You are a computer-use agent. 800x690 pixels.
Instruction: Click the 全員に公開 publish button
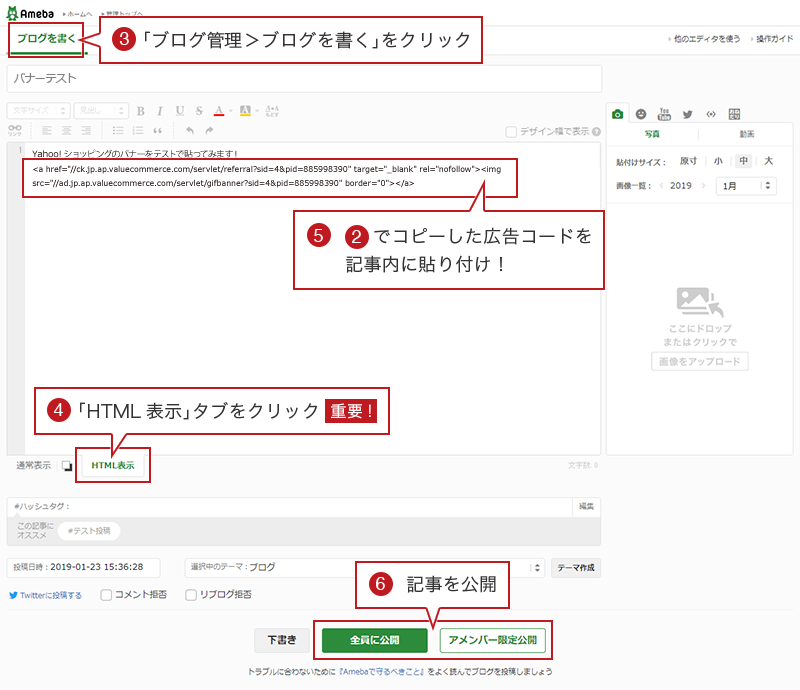tap(374, 640)
